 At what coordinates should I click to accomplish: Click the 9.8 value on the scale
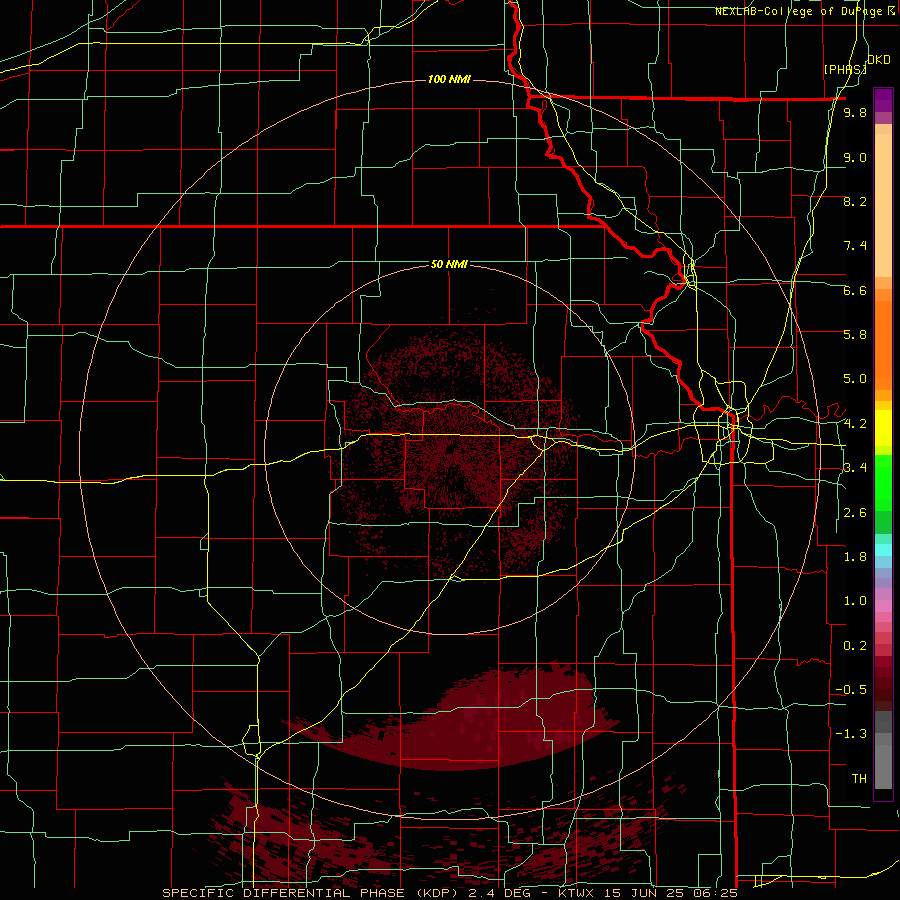[x=855, y=112]
